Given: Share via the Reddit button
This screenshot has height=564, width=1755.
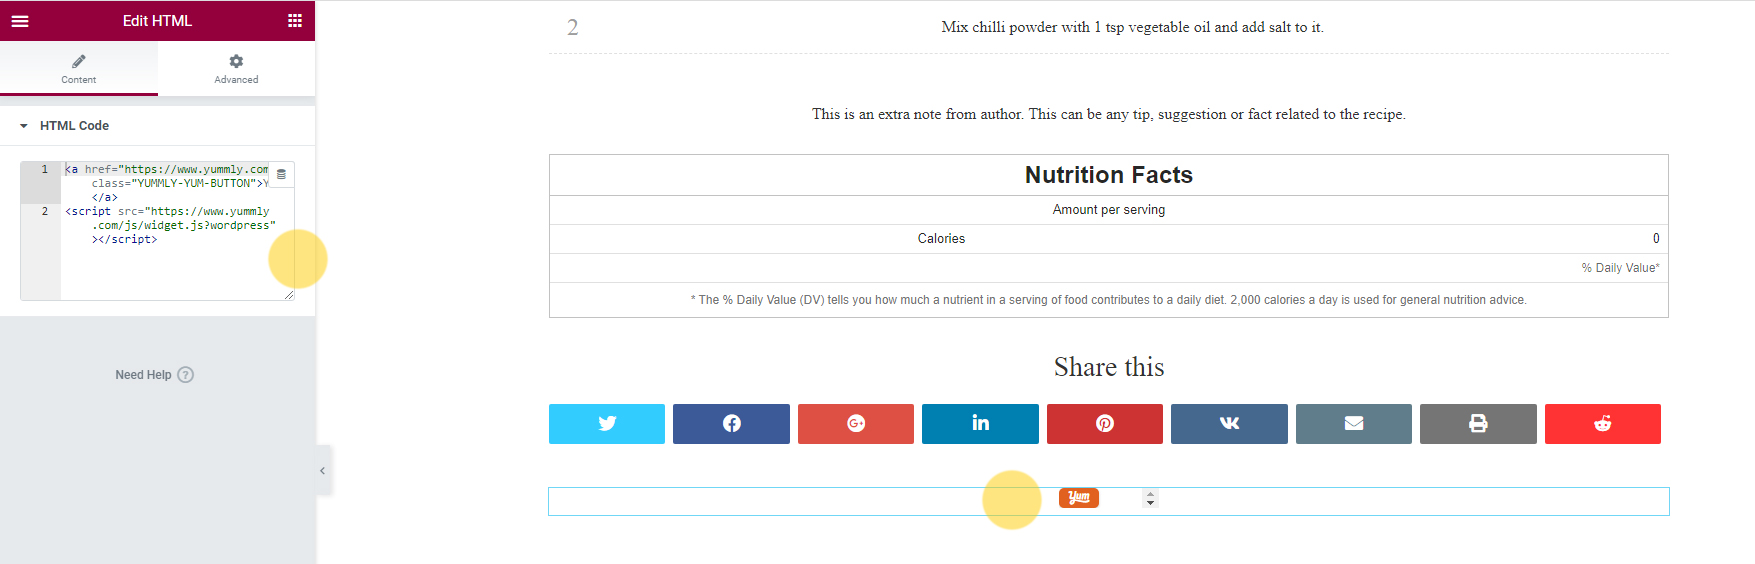Looking at the screenshot, I should [1603, 423].
